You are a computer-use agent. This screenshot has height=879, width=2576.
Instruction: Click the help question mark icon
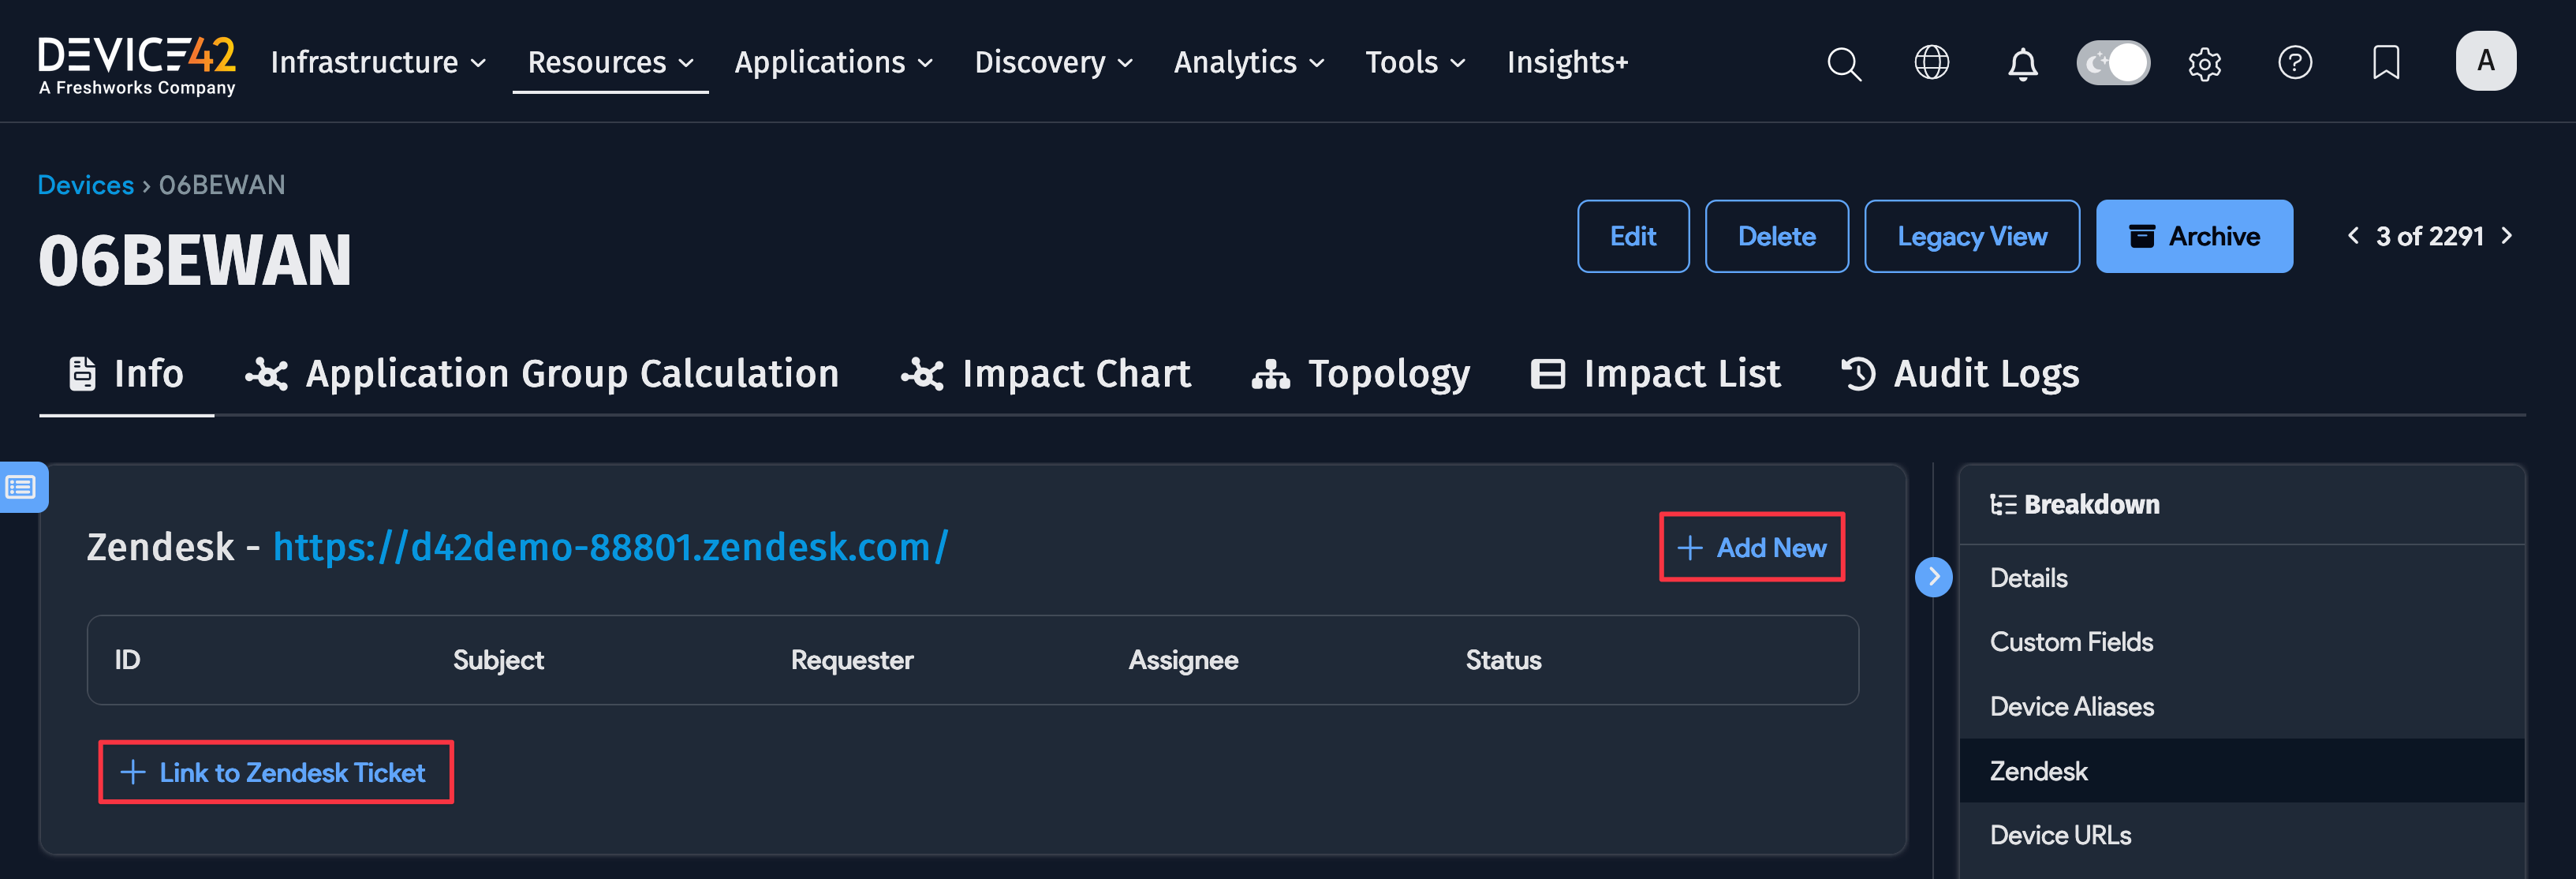tap(2294, 63)
